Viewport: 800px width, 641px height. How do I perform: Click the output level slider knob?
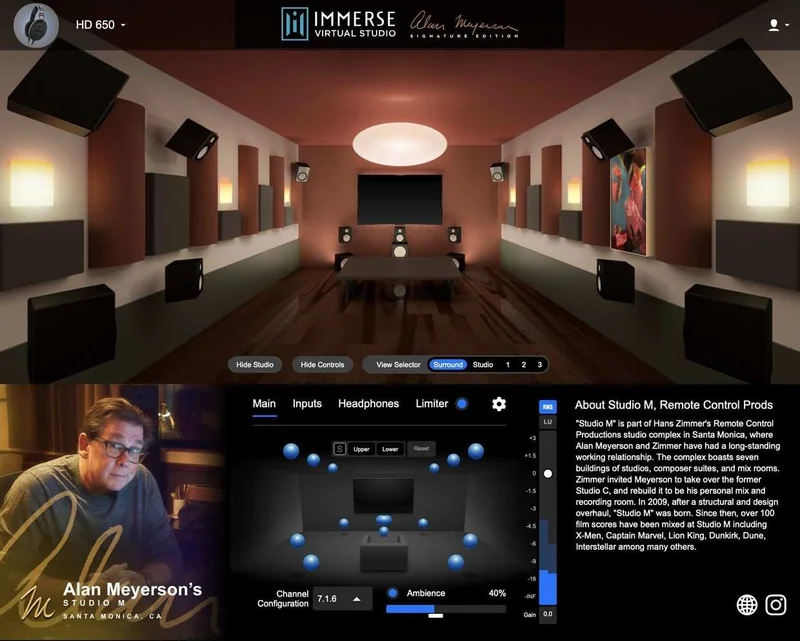548,474
